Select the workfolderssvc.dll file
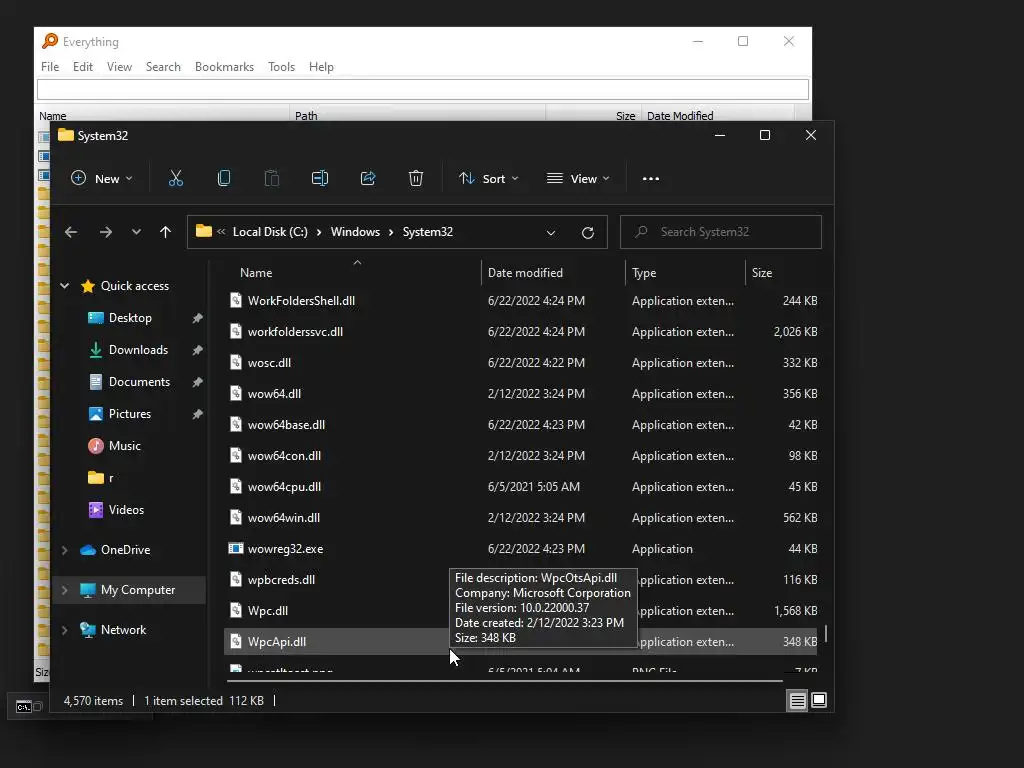This screenshot has height=768, width=1024. [x=520, y=332]
